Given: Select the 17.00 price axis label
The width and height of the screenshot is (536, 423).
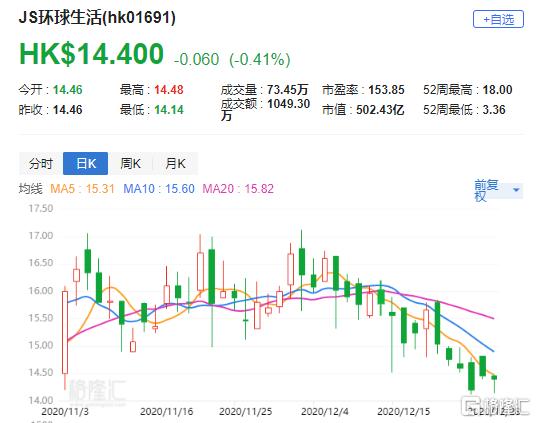Looking at the screenshot, I should point(41,236).
